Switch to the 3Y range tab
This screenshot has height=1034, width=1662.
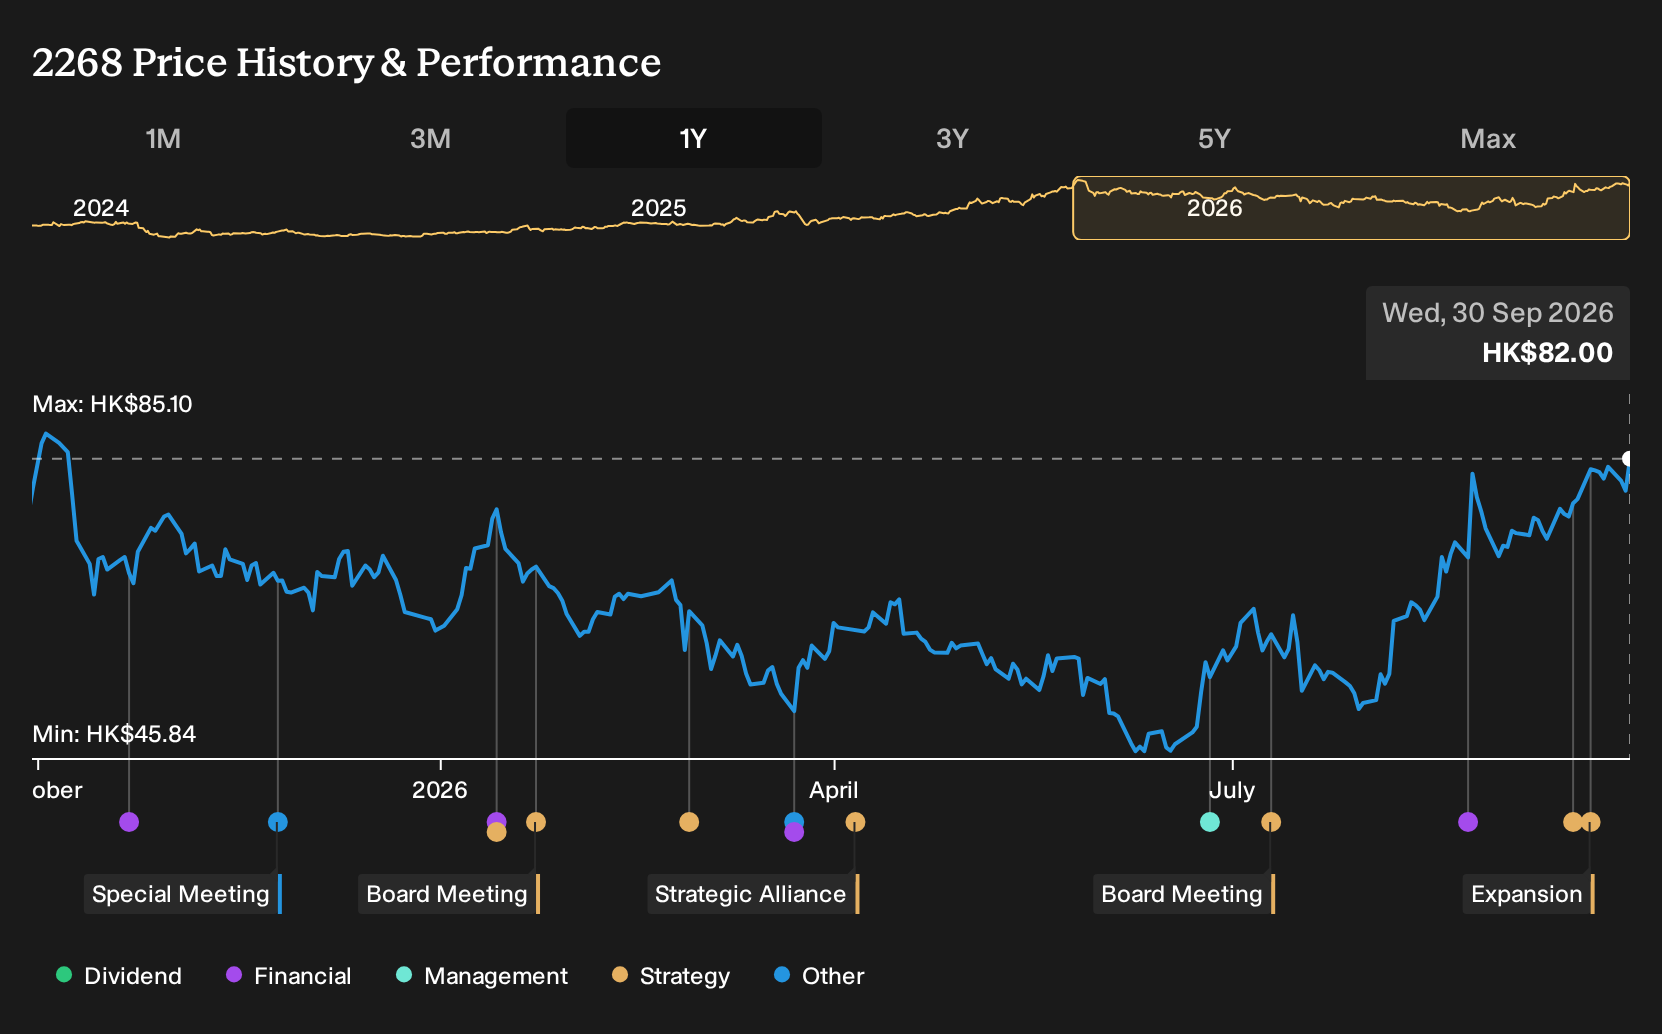(x=952, y=138)
